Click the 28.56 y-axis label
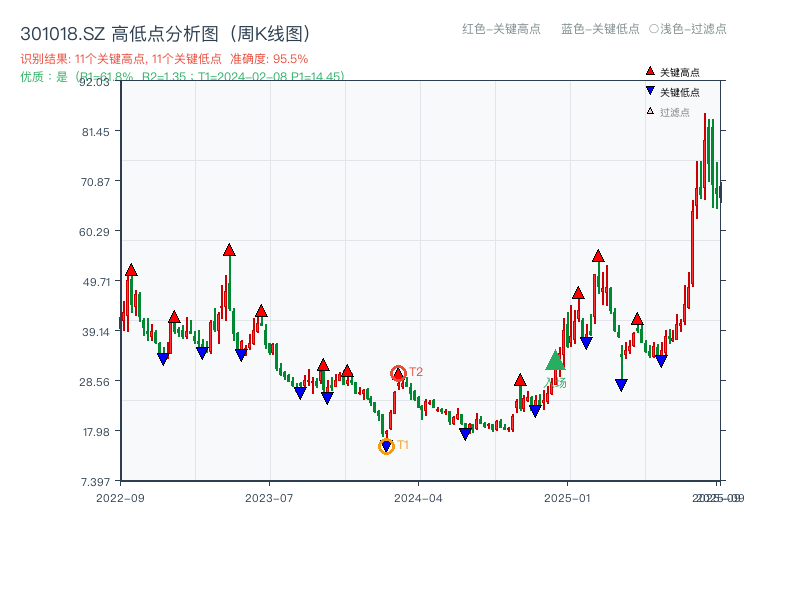Screen dimensions: 800x600 94,382
